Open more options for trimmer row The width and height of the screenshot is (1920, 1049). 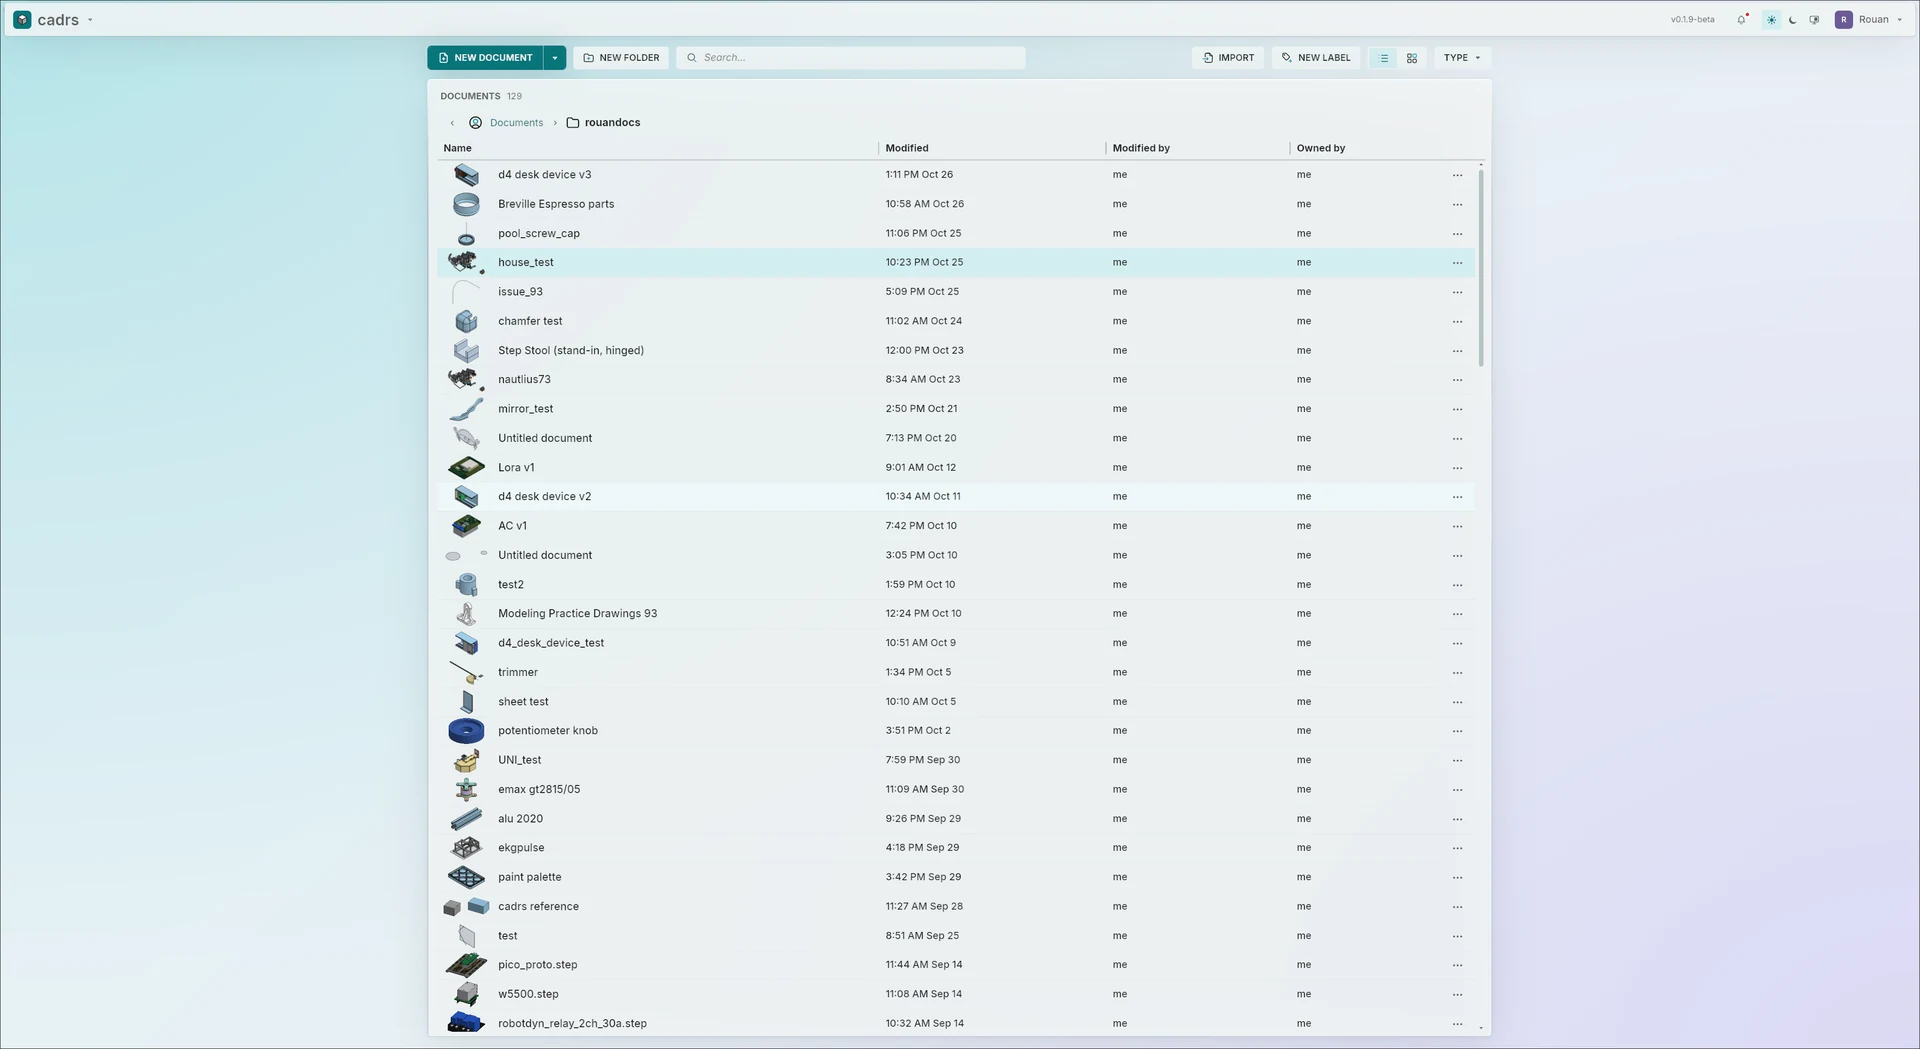[1457, 673]
